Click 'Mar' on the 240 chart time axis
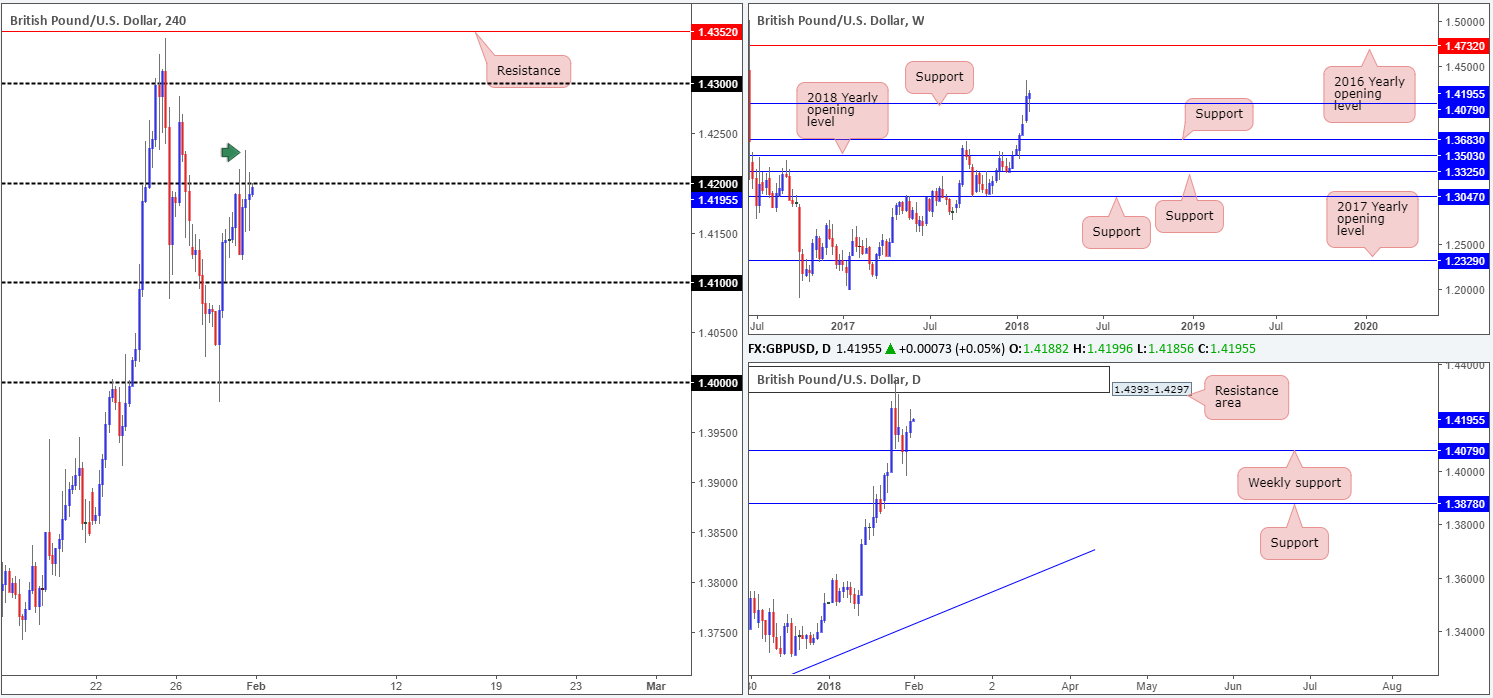The height and width of the screenshot is (698, 1493). pyautogui.click(x=655, y=685)
